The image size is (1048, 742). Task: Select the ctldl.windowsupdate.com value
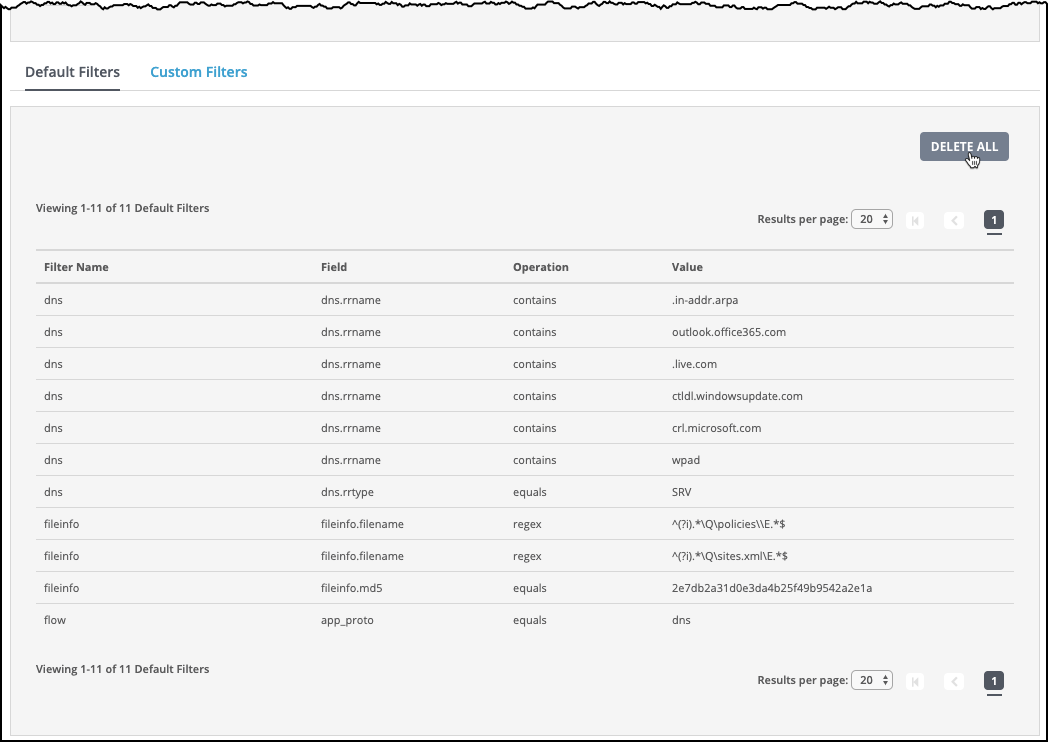click(737, 396)
